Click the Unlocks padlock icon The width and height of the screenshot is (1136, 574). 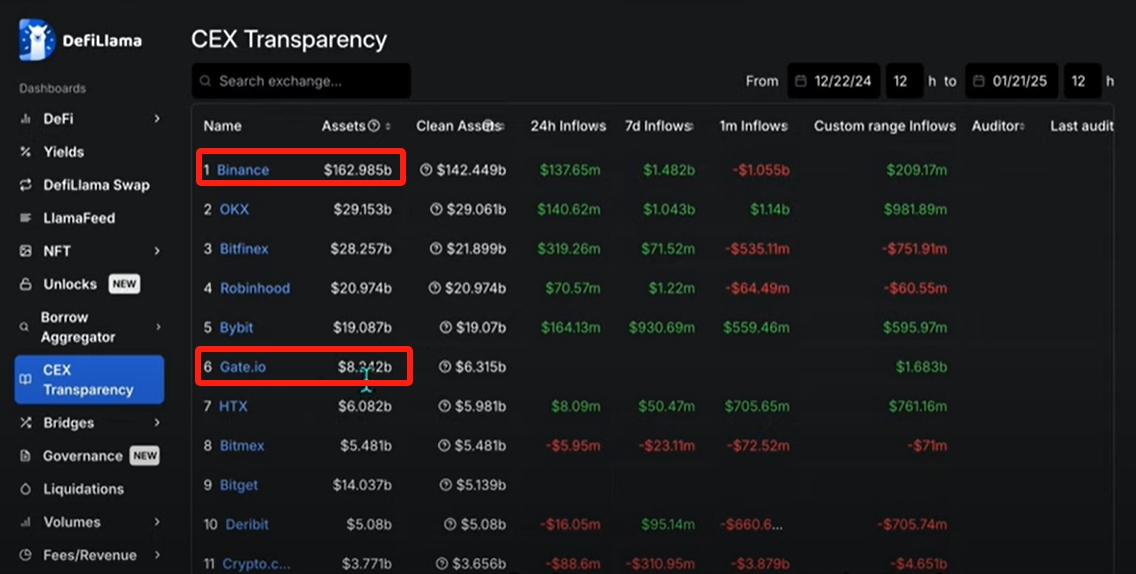[x=25, y=284]
